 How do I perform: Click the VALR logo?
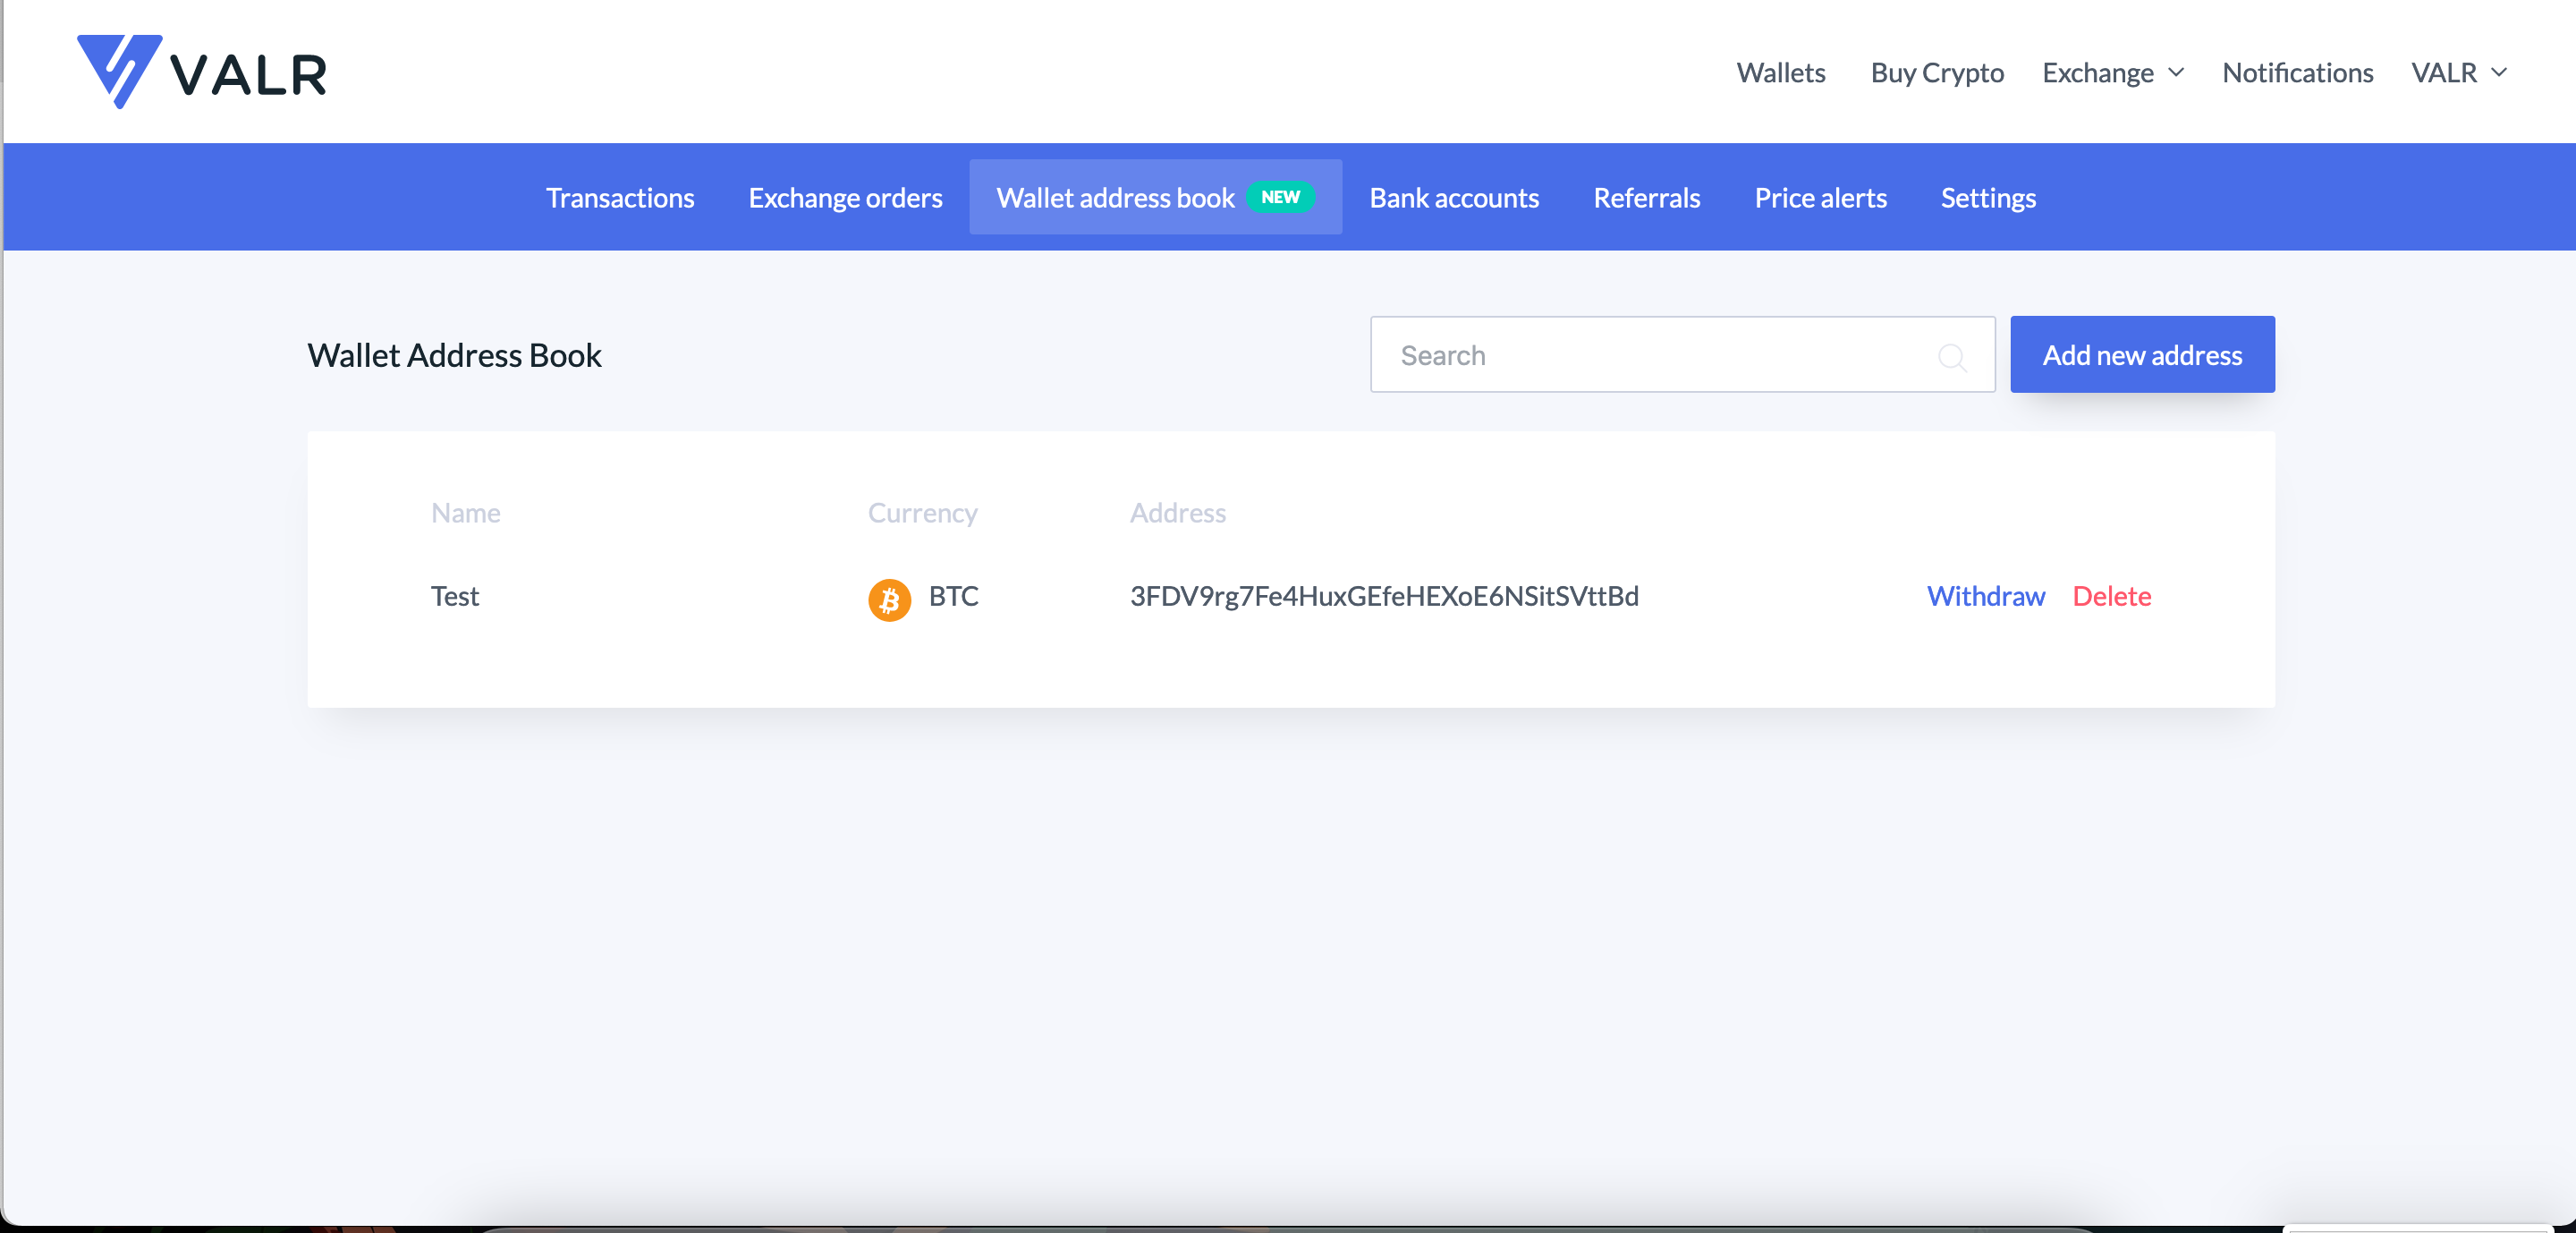[202, 71]
